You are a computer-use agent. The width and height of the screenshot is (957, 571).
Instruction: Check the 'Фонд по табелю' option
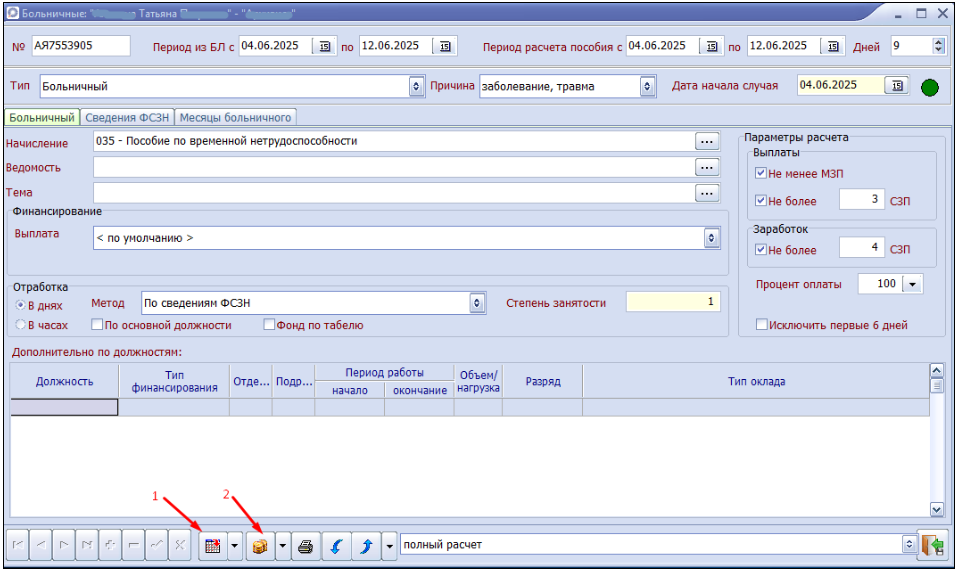pyautogui.click(x=269, y=325)
